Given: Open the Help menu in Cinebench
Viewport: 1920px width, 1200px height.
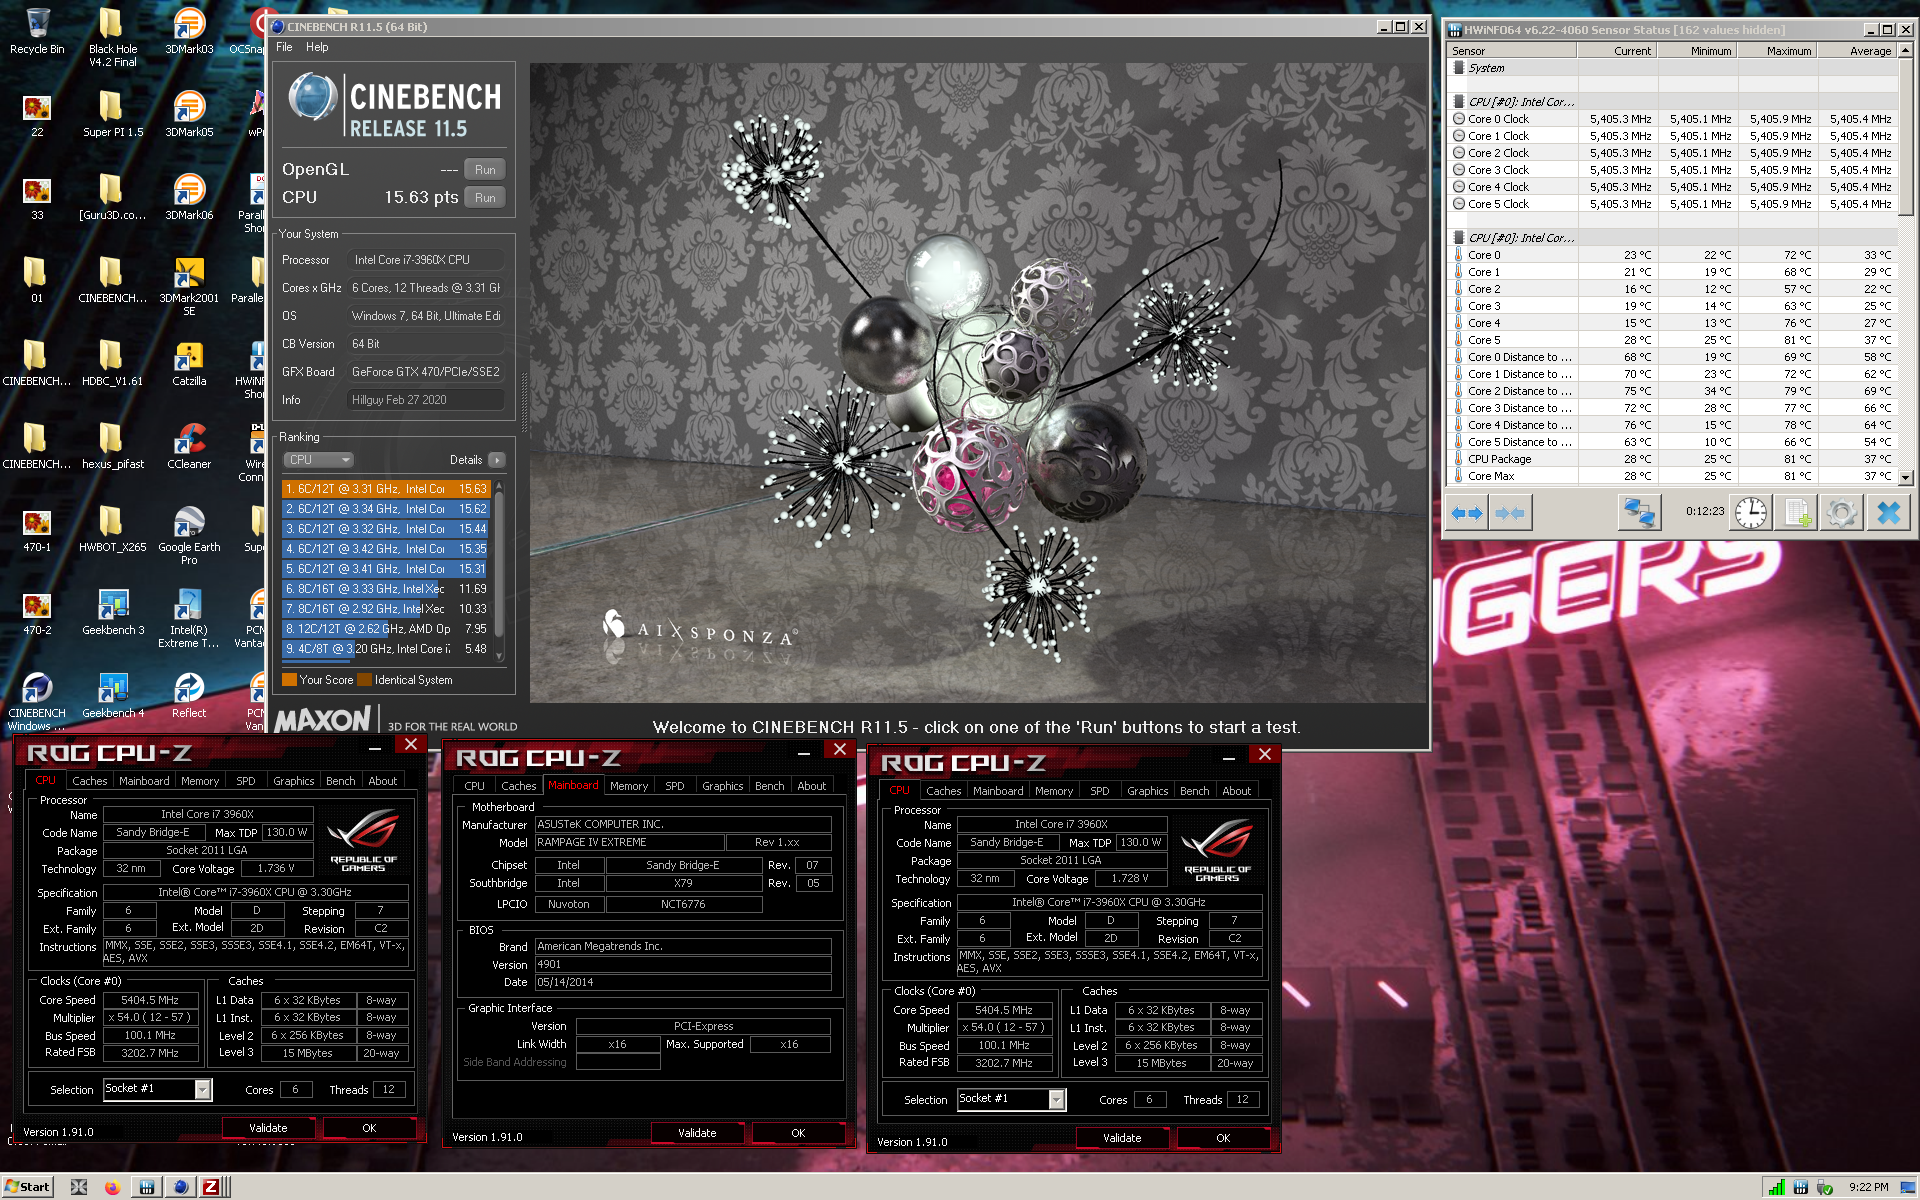Looking at the screenshot, I should pyautogui.click(x=317, y=47).
